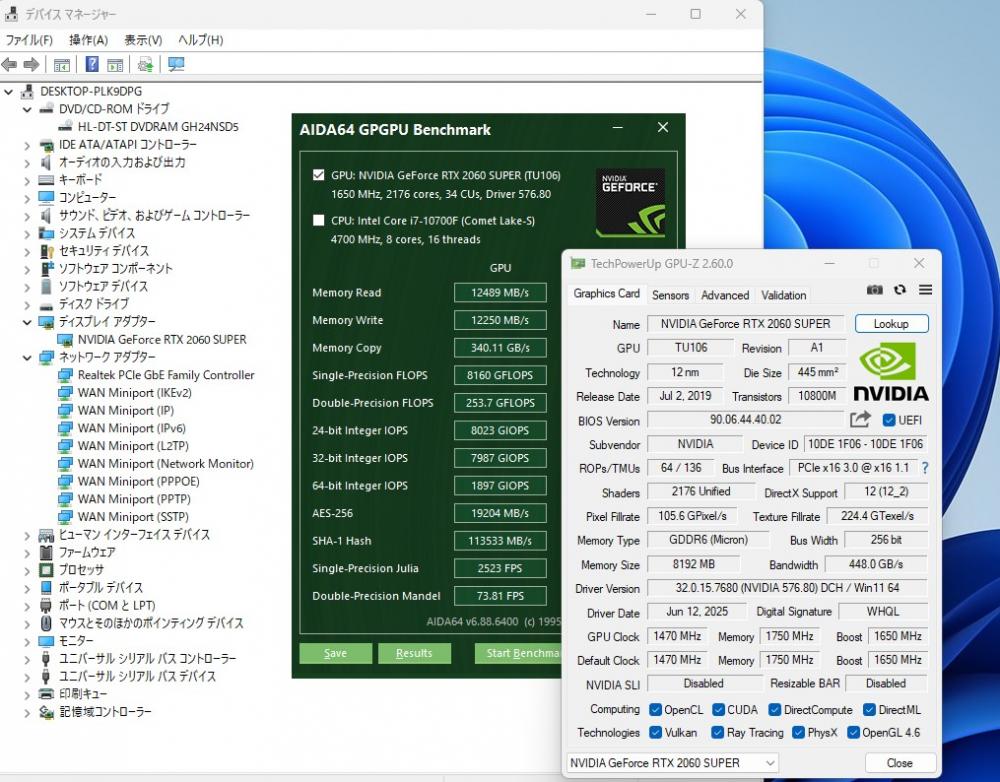The height and width of the screenshot is (782, 1000).
Task: Open the 操作(A) menu
Action: 89,40
